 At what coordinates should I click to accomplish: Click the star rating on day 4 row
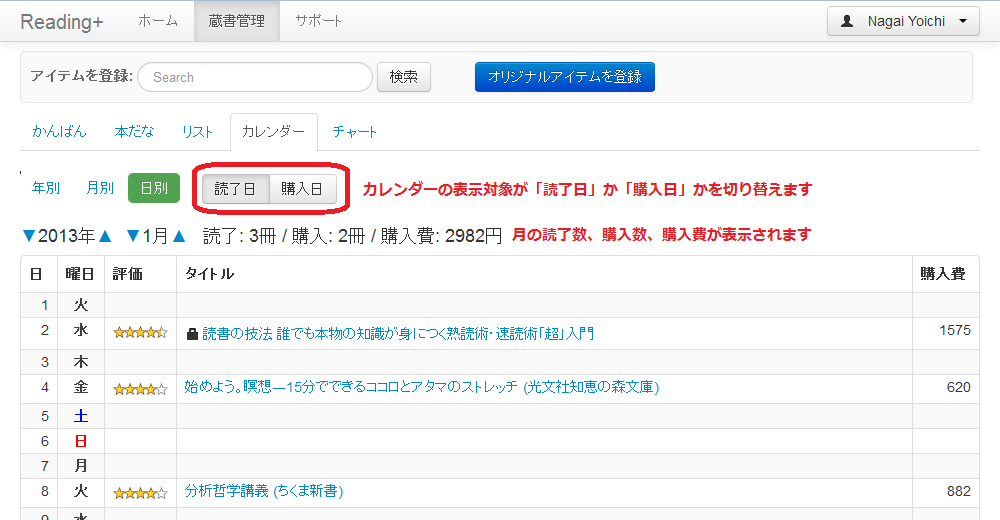point(140,389)
